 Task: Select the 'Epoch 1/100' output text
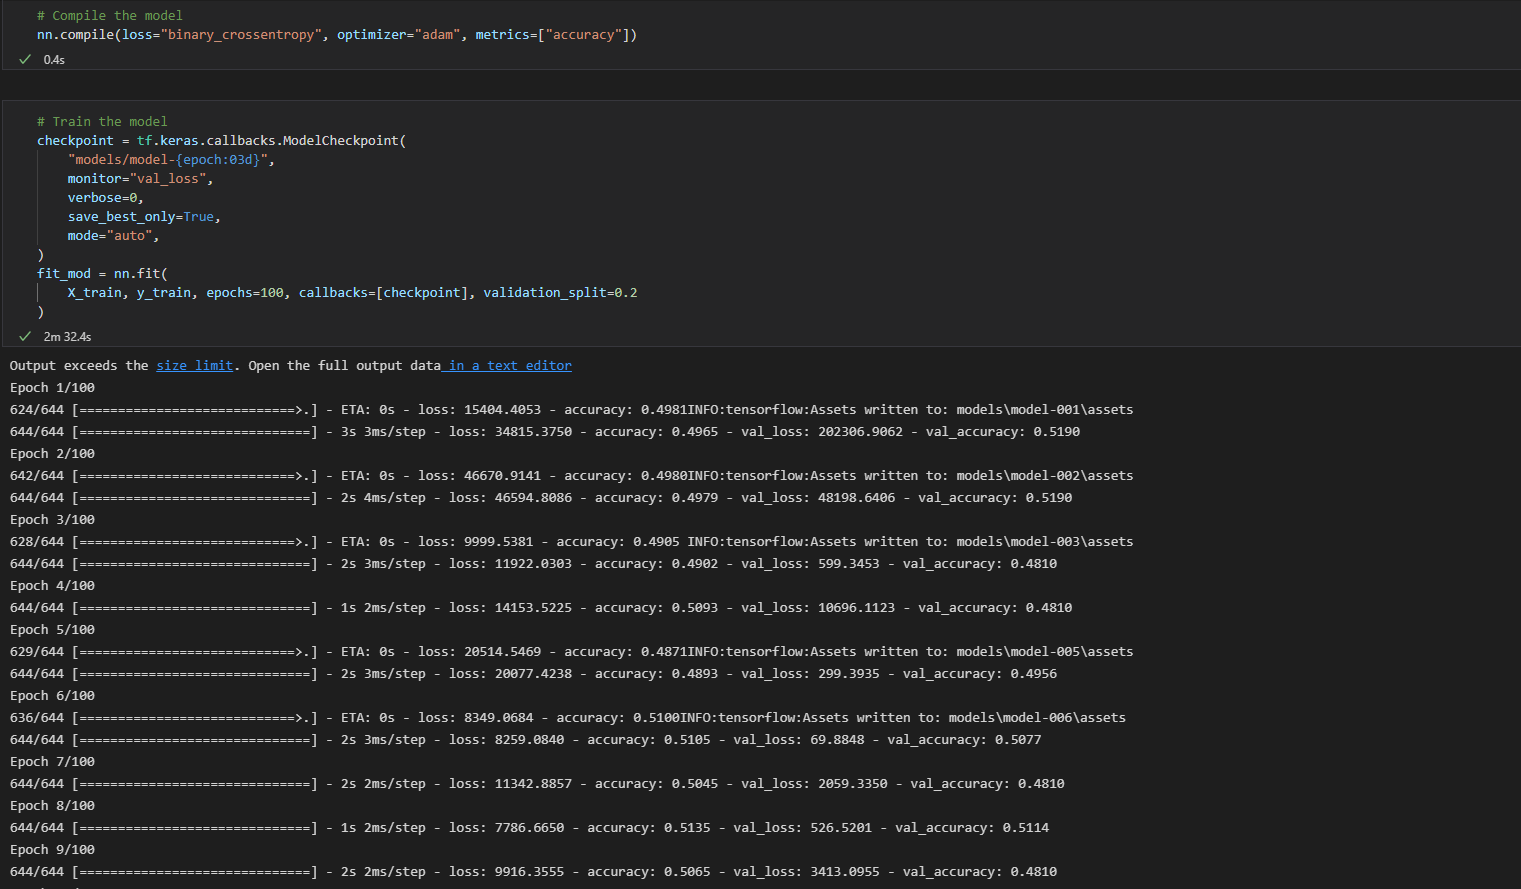click(52, 387)
